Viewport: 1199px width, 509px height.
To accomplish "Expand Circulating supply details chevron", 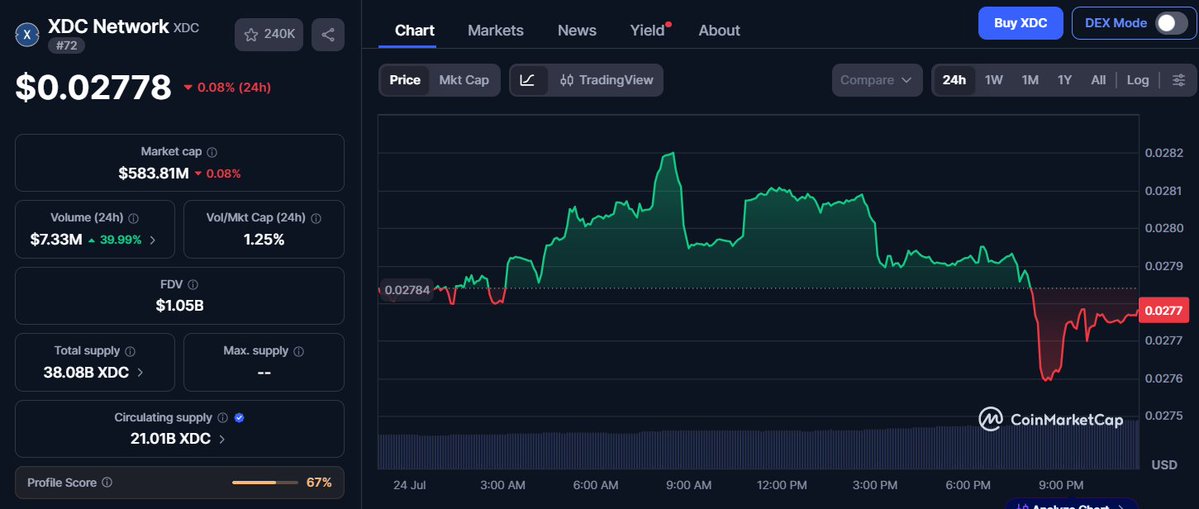I will 222,439.
